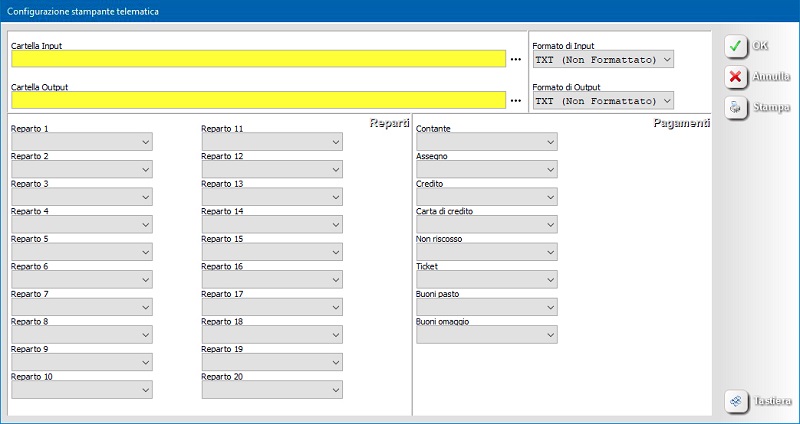Viewport: 800px width, 424px height.
Task: Open the on-screen Tastiera keyboard icon
Action: [x=736, y=401]
